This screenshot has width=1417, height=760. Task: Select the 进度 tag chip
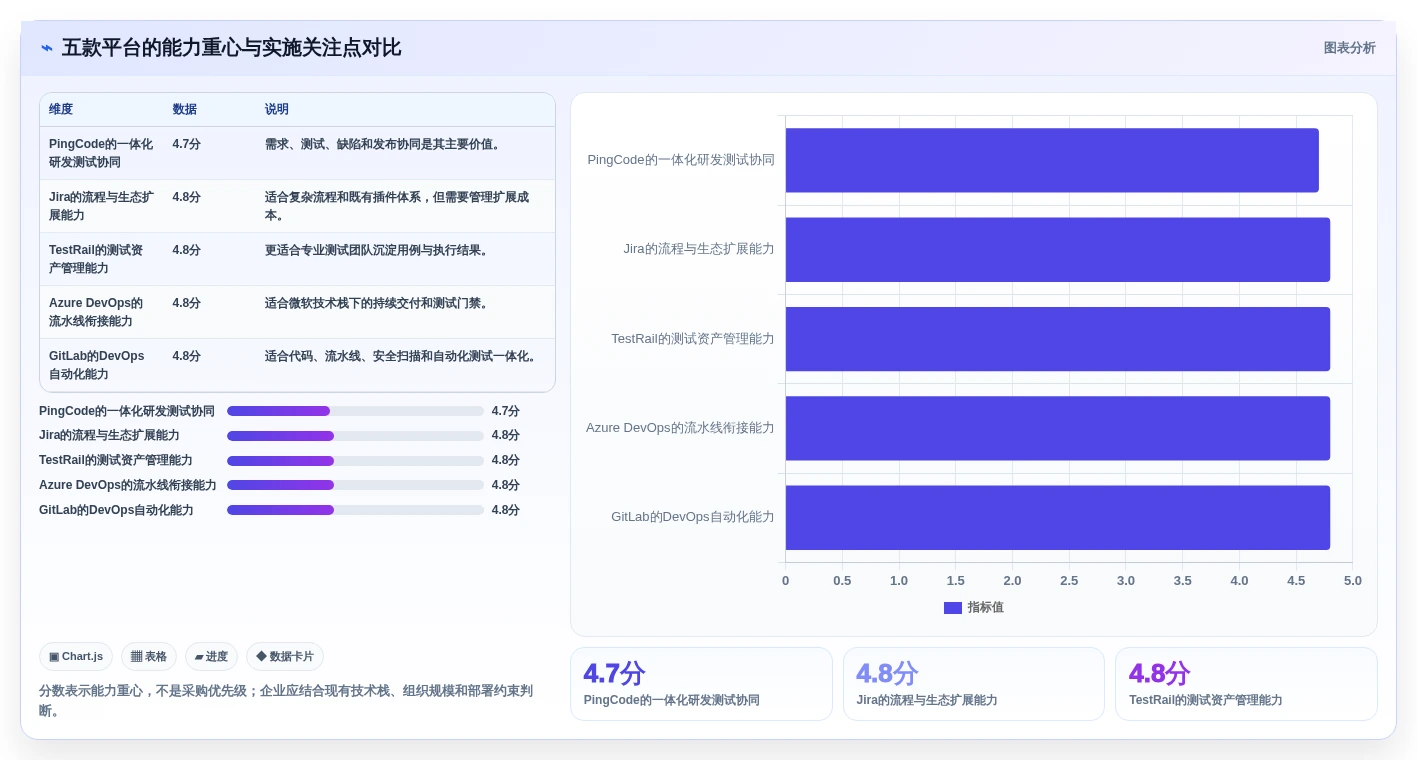click(x=211, y=657)
